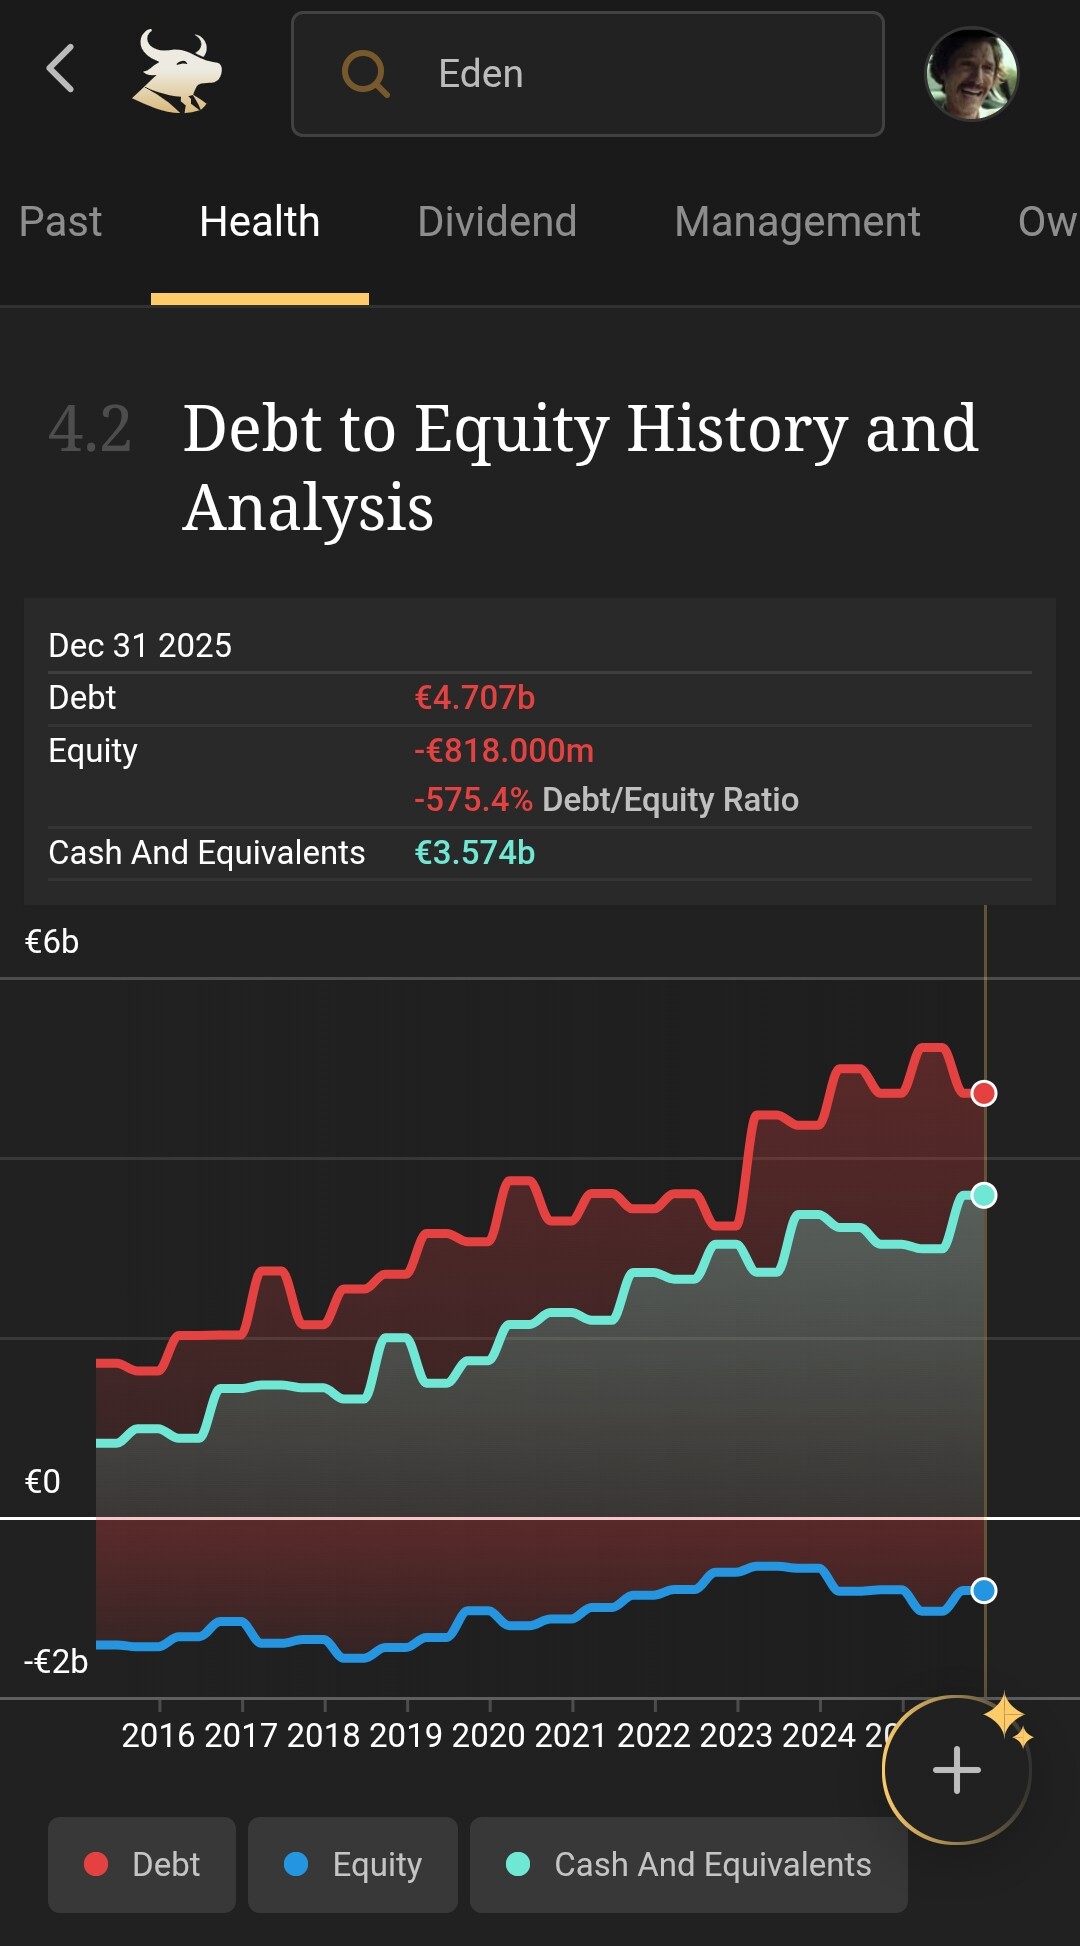1080x1946 pixels.
Task: Tap the back arrow icon
Action: tap(61, 70)
